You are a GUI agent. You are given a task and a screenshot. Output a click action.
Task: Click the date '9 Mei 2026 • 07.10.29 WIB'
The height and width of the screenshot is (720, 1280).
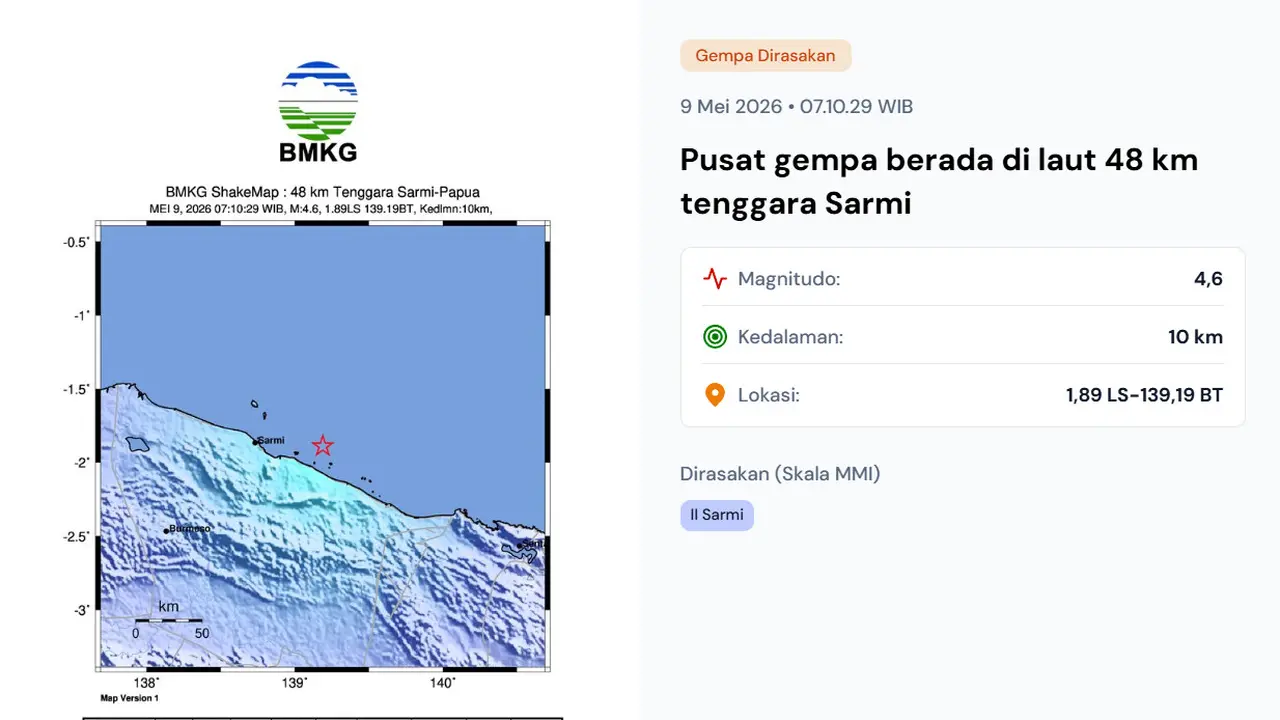797,106
